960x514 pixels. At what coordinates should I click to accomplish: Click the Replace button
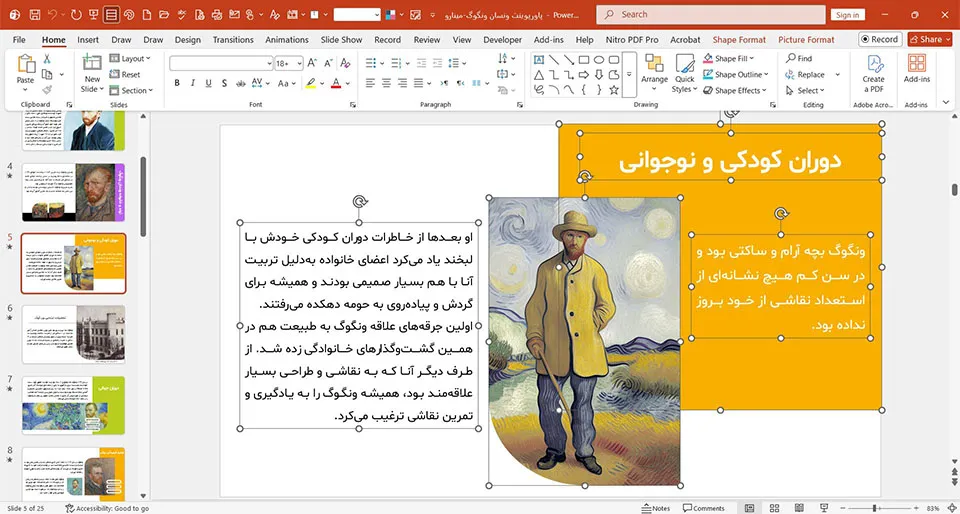click(x=805, y=75)
